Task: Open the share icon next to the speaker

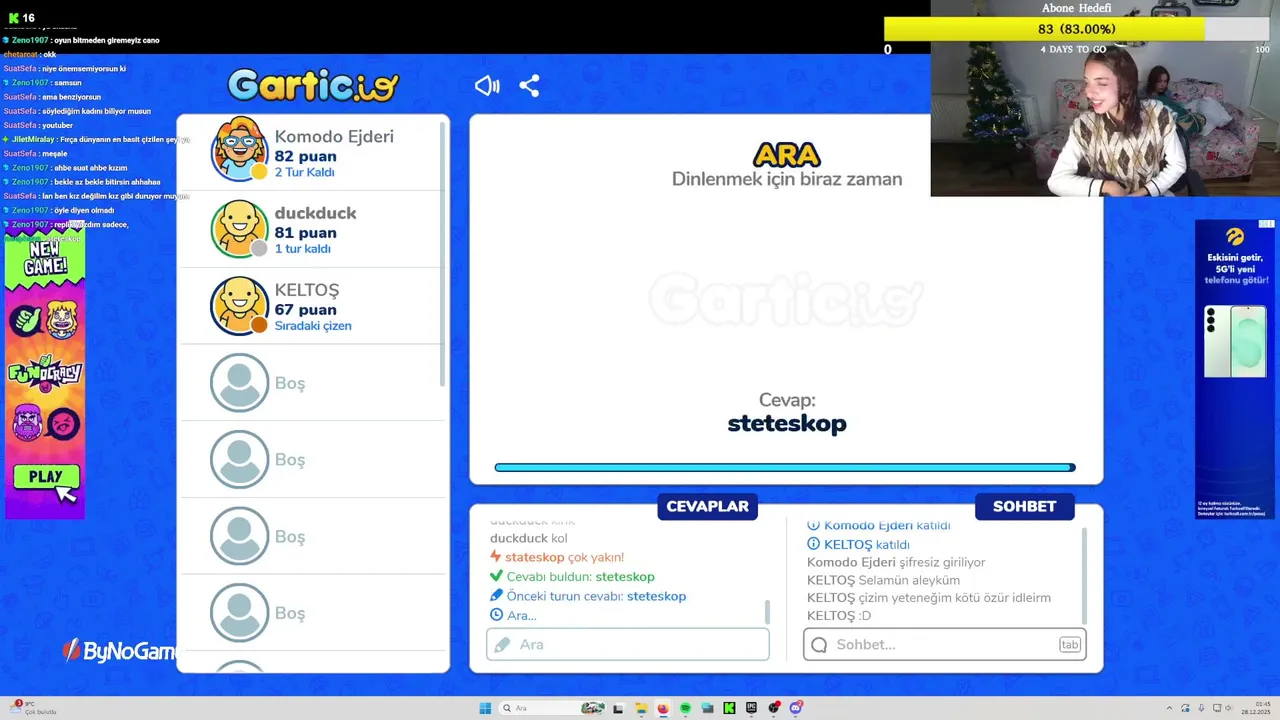Action: (x=529, y=86)
